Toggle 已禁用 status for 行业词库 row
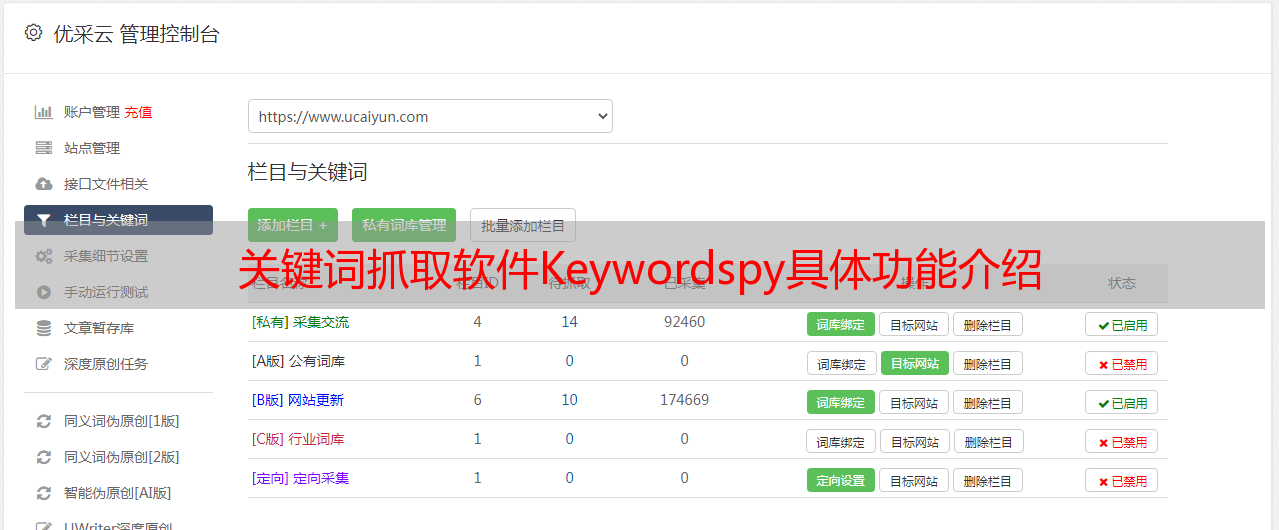This screenshot has width=1279, height=530. point(1122,441)
